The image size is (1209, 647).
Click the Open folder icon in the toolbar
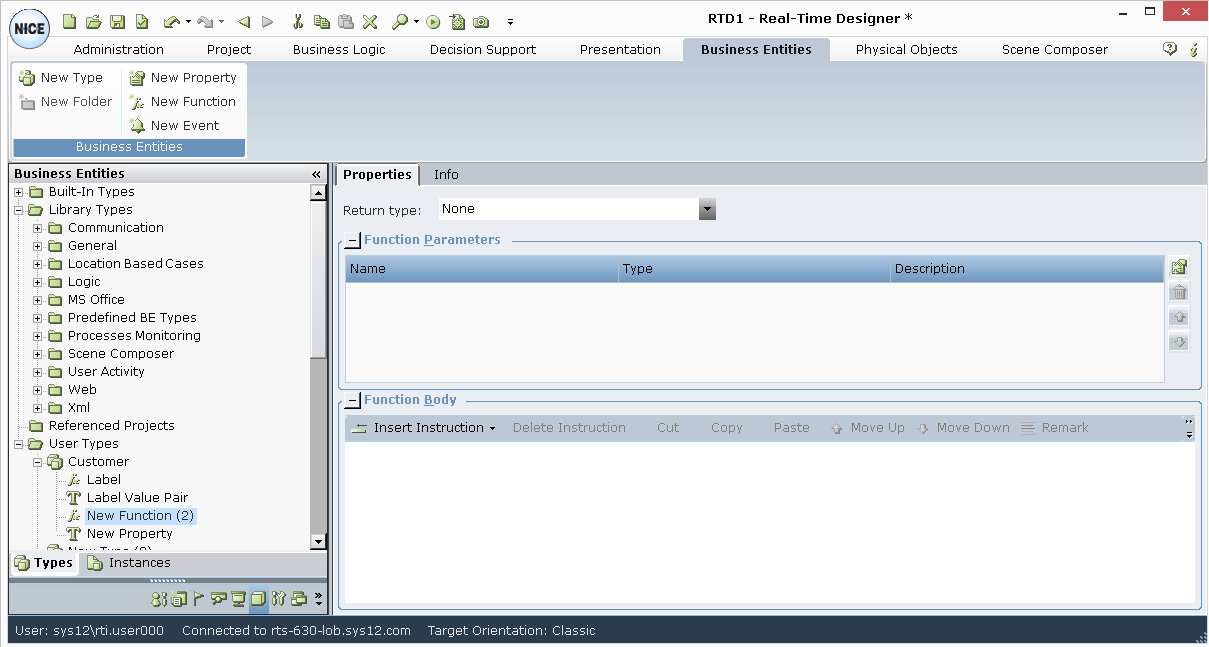click(93, 21)
